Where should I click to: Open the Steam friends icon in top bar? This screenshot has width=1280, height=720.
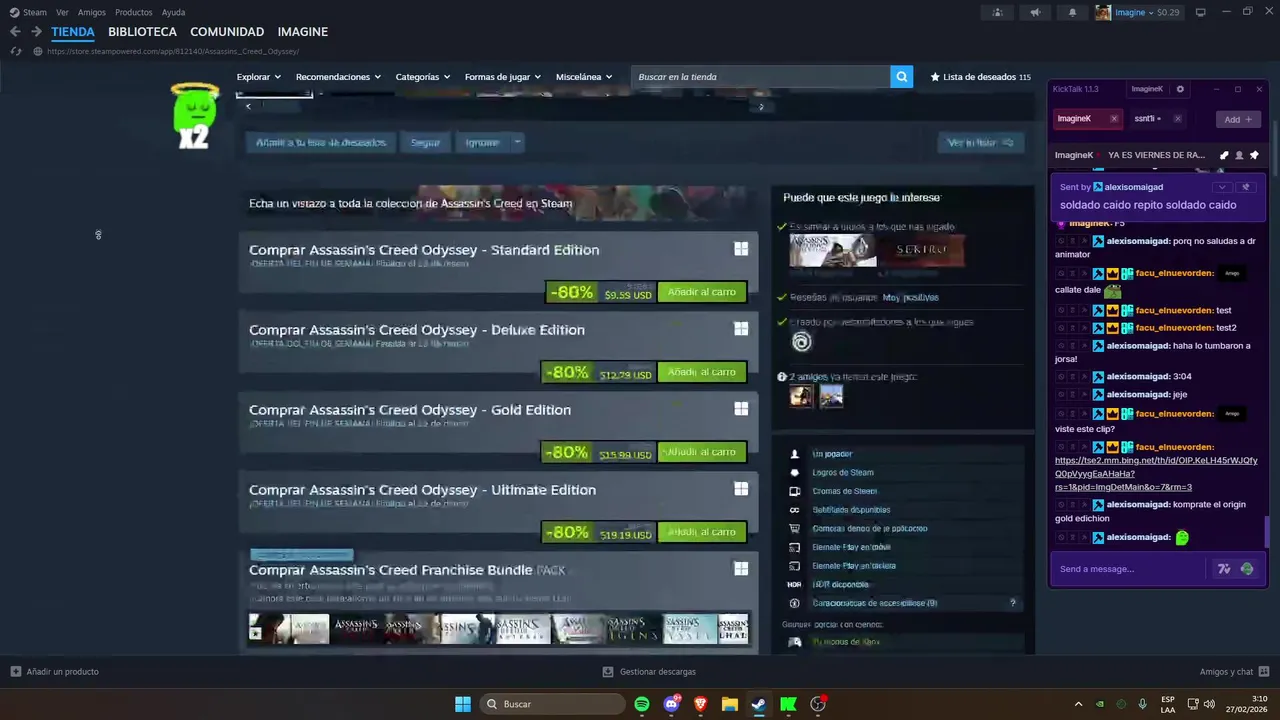click(x=997, y=12)
